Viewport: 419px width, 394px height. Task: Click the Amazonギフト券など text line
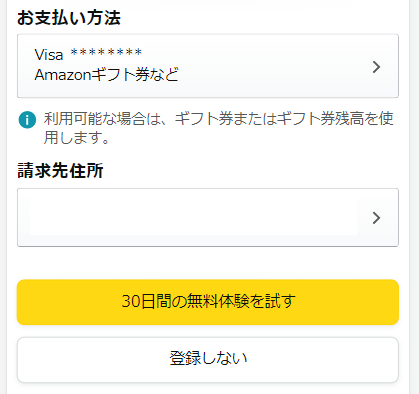click(107, 75)
